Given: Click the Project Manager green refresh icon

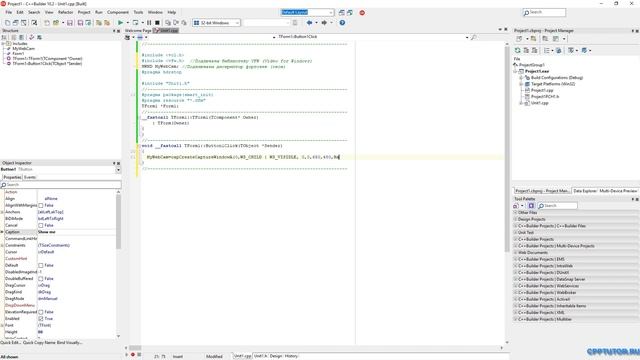Looking at the screenshot, I should coord(518,50).
